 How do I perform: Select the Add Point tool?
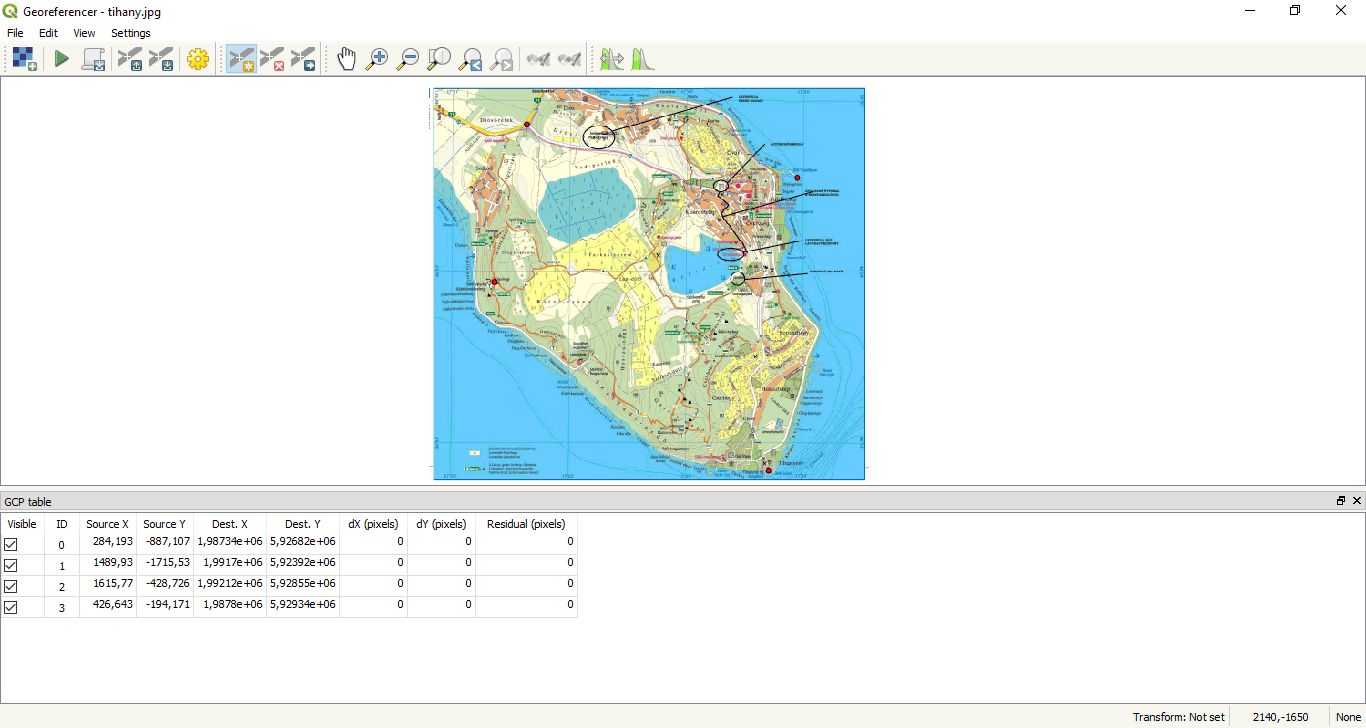click(x=241, y=59)
